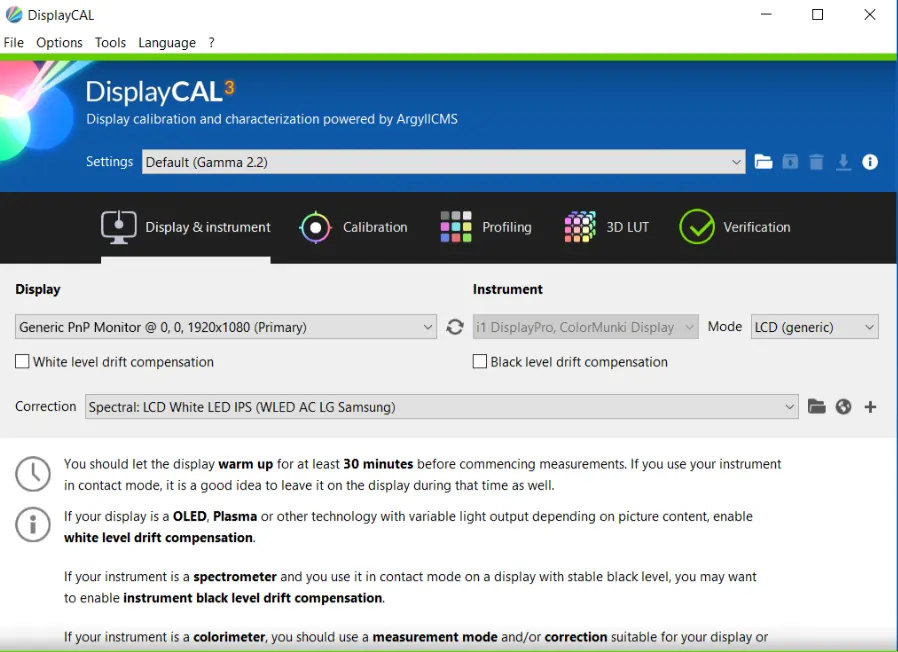Click the banner subtitle mentioning ArgyllCMS

pos(272,119)
